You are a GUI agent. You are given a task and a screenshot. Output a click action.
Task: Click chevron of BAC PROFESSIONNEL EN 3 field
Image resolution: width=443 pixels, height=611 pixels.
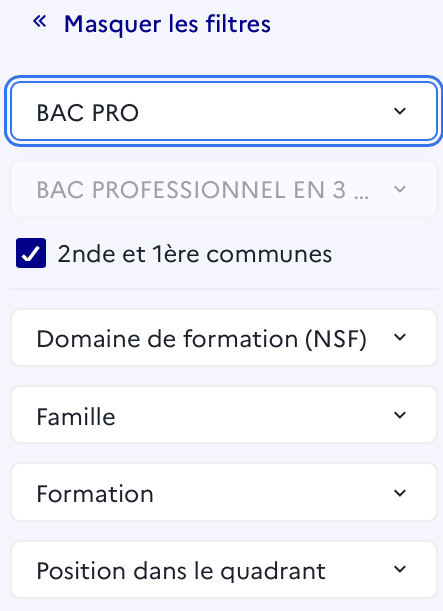coord(400,189)
